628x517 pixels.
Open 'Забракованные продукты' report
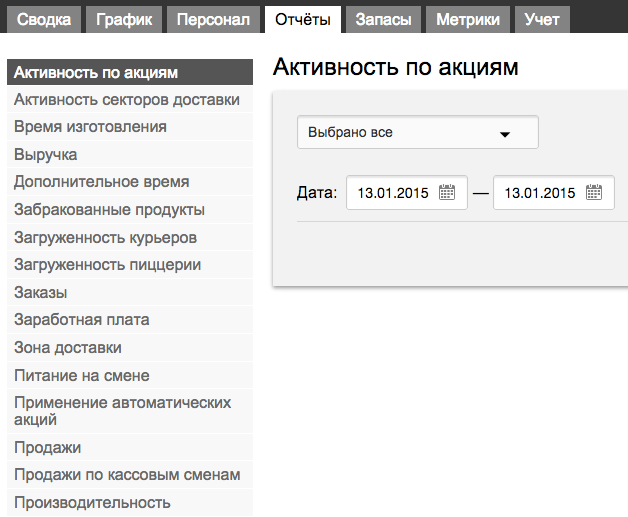[x=130, y=209]
